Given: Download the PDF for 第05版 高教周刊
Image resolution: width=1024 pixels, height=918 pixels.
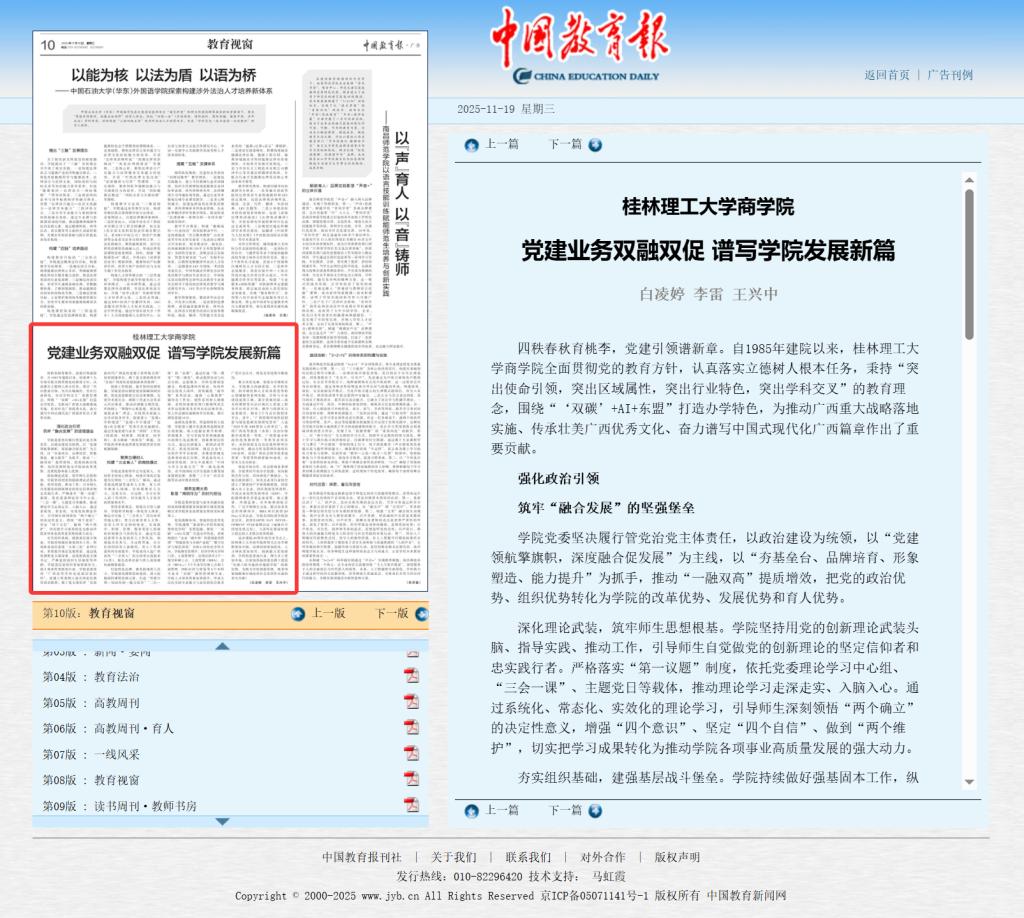Looking at the screenshot, I should click(411, 702).
